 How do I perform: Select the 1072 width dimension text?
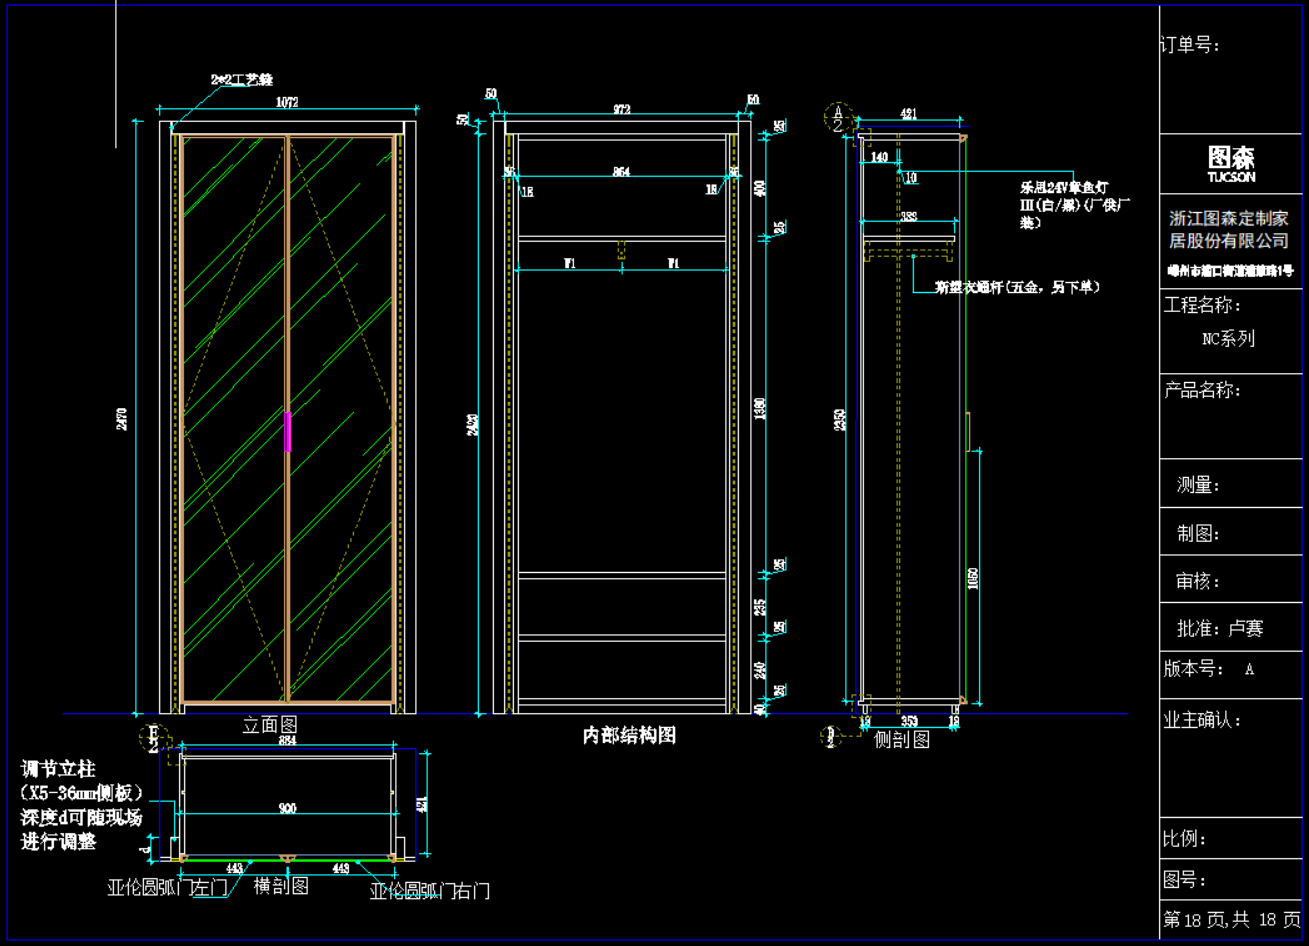pyautogui.click(x=287, y=102)
